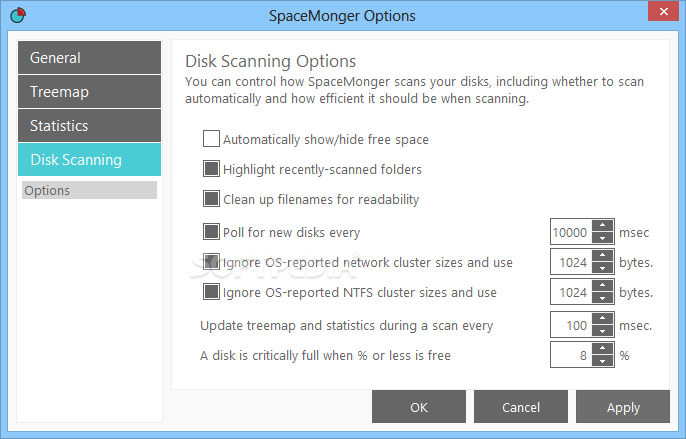Decrease NTFS cluster size bytes
The height and width of the screenshot is (439, 686).
[602, 298]
